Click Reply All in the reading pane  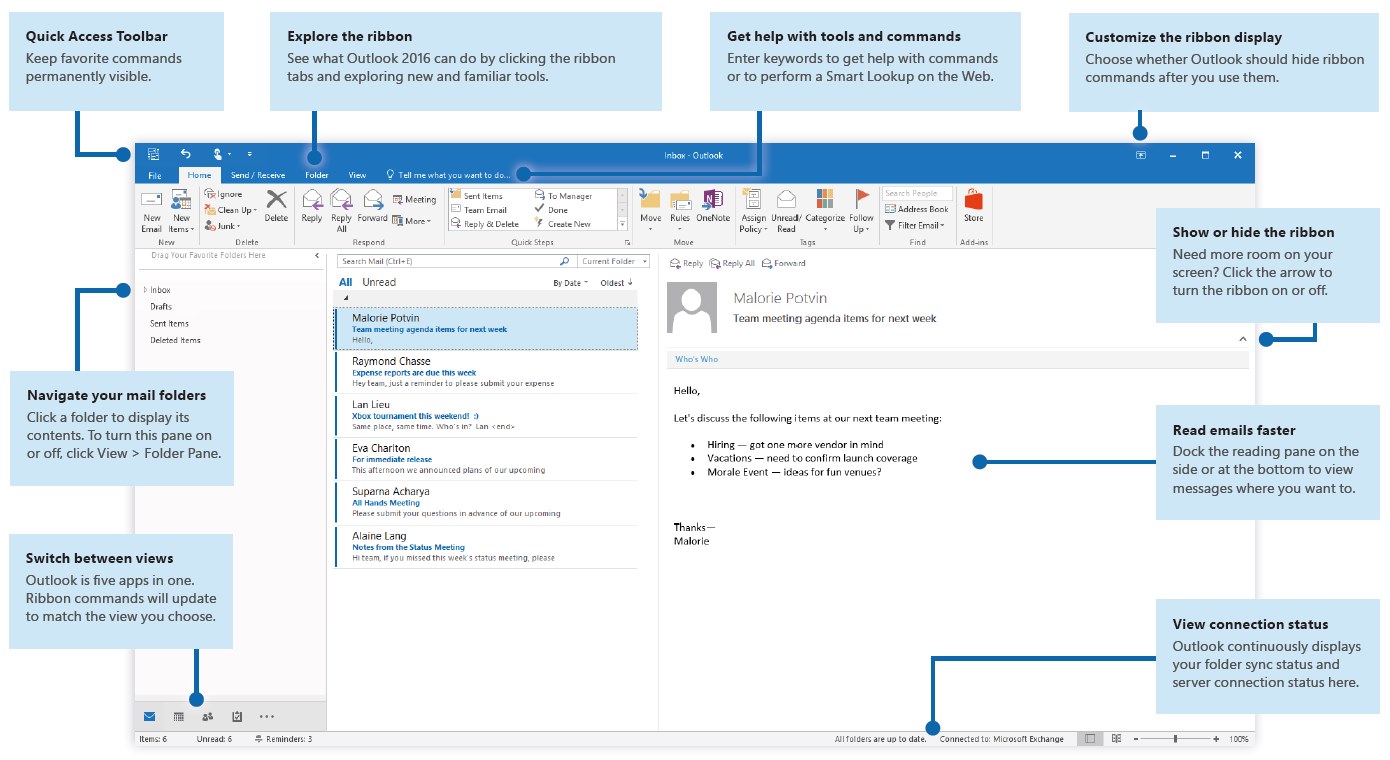tap(732, 264)
